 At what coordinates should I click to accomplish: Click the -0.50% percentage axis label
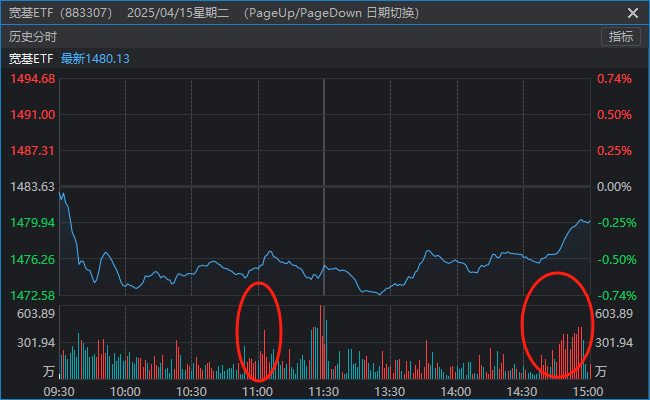coord(614,260)
